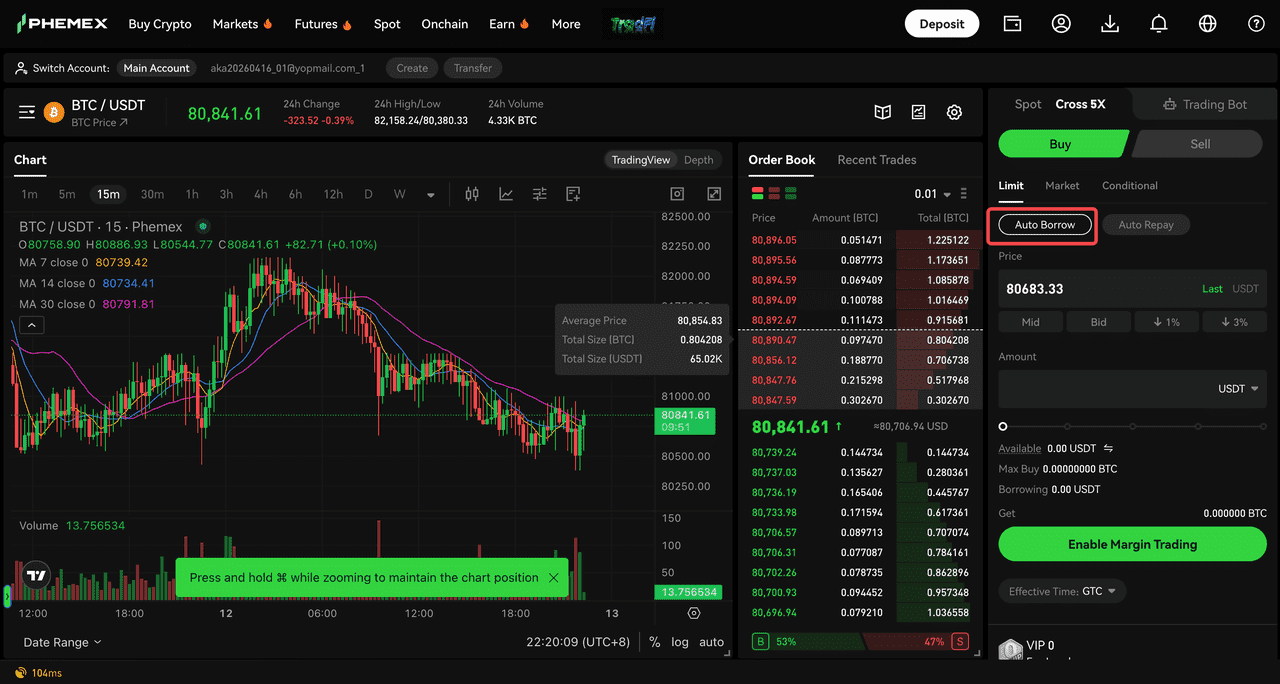The image size is (1280, 684).
Task: Open the order book options menu icon
Action: [x=964, y=194]
